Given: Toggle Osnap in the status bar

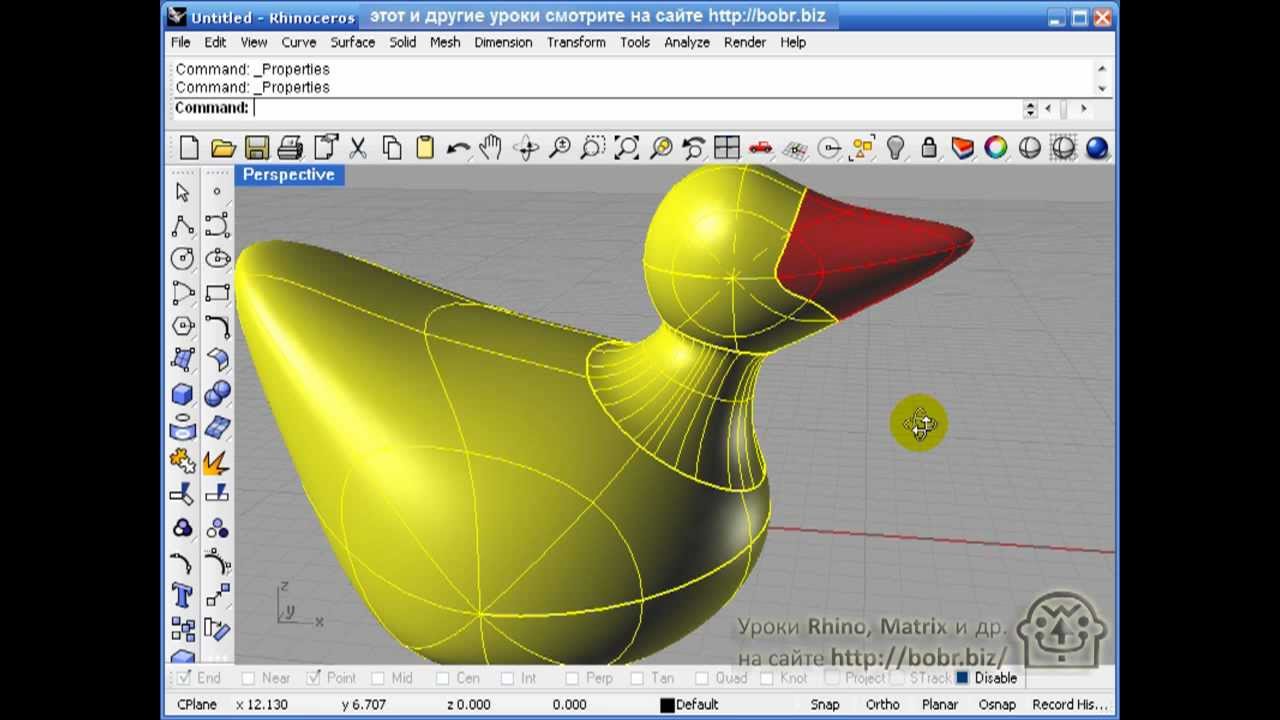Looking at the screenshot, I should pos(997,704).
